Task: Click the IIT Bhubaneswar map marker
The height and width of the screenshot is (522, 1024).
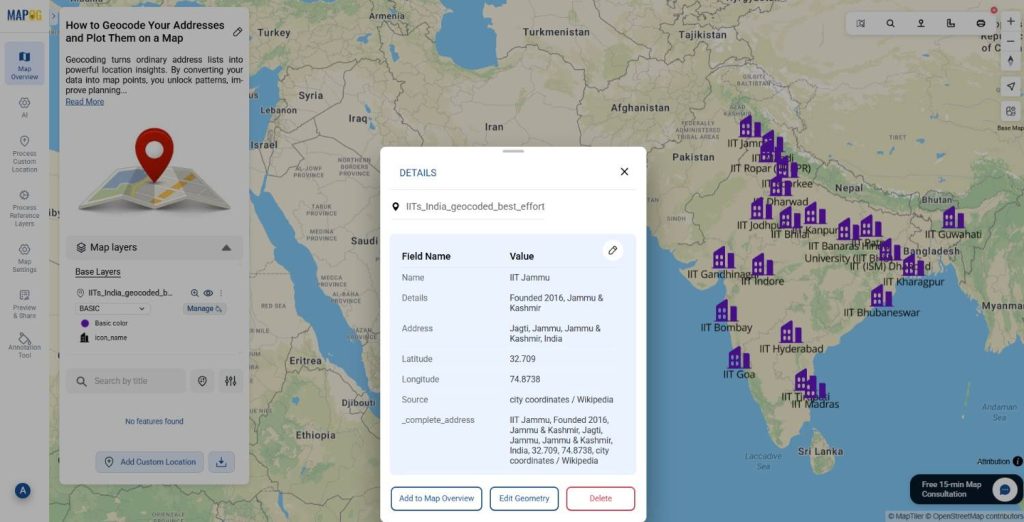Action: pos(881,296)
